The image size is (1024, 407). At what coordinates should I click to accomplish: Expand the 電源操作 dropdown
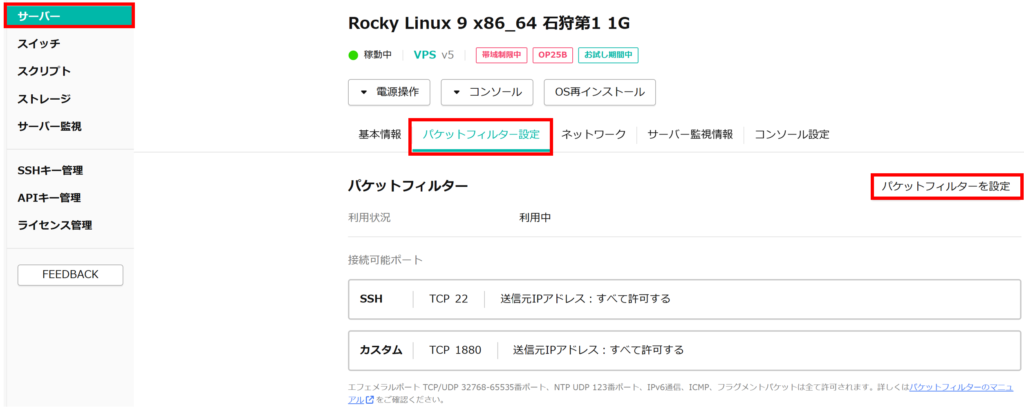[389, 92]
